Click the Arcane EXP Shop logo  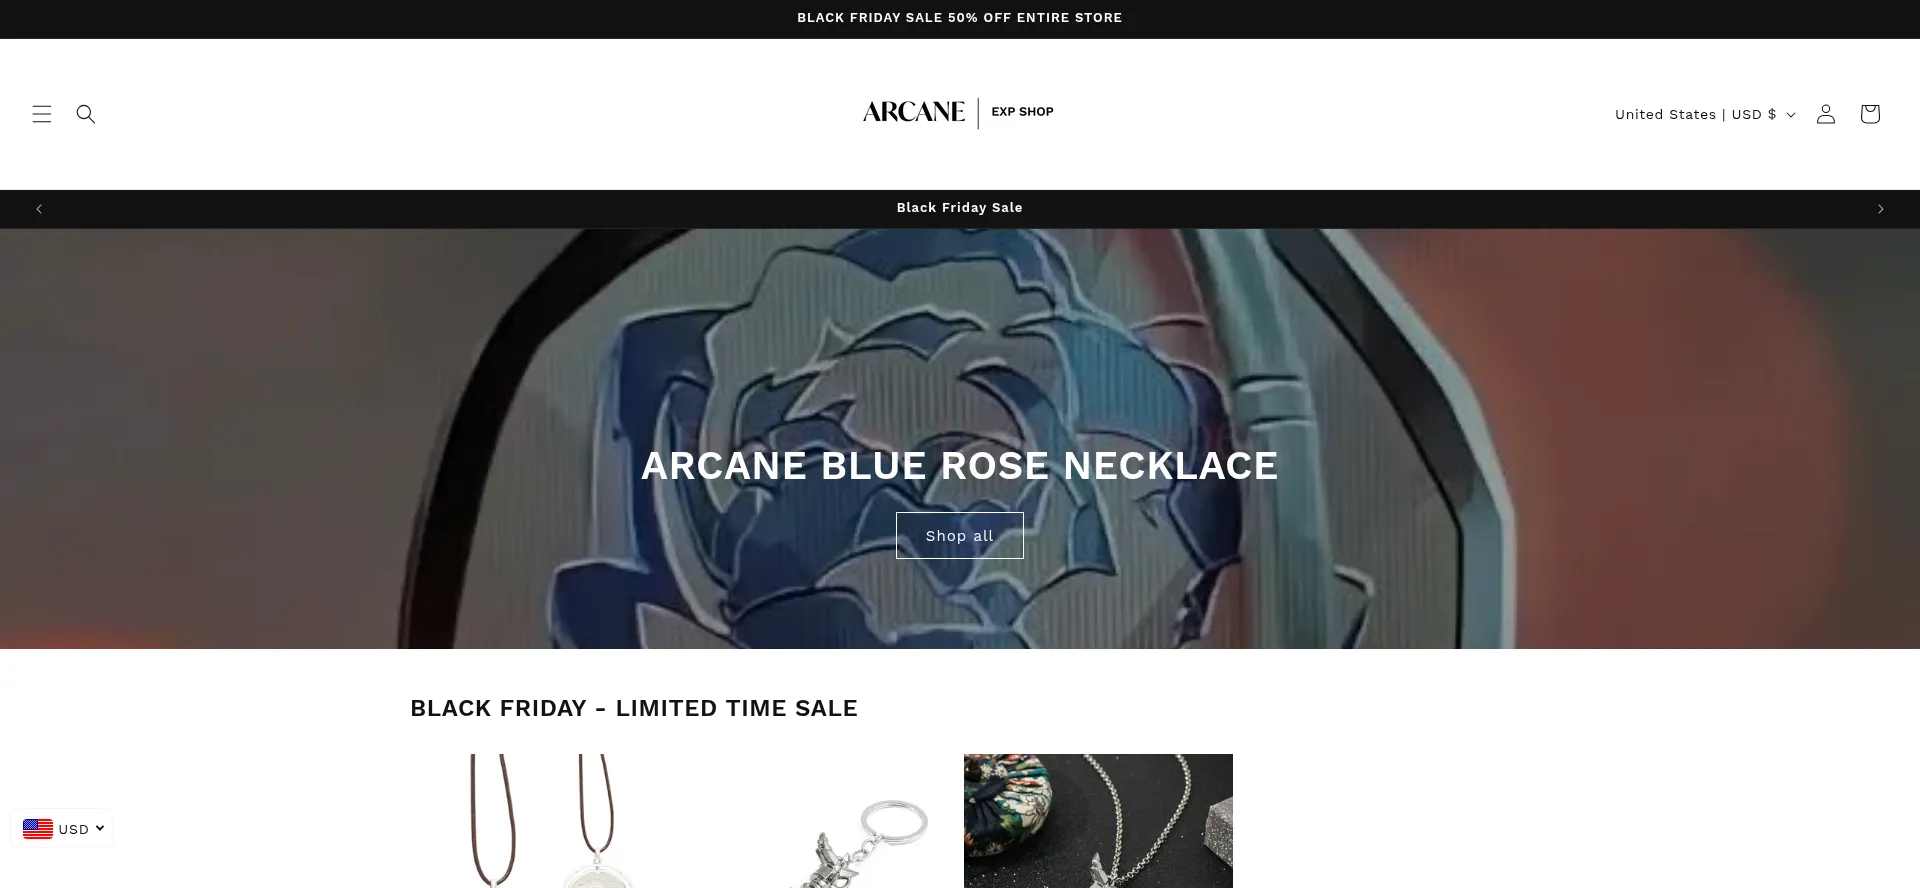pos(958,113)
